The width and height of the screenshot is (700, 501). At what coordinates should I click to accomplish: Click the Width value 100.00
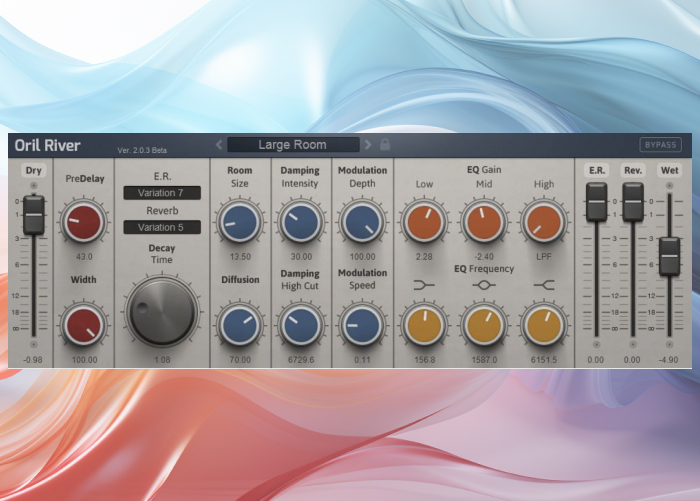click(84, 359)
